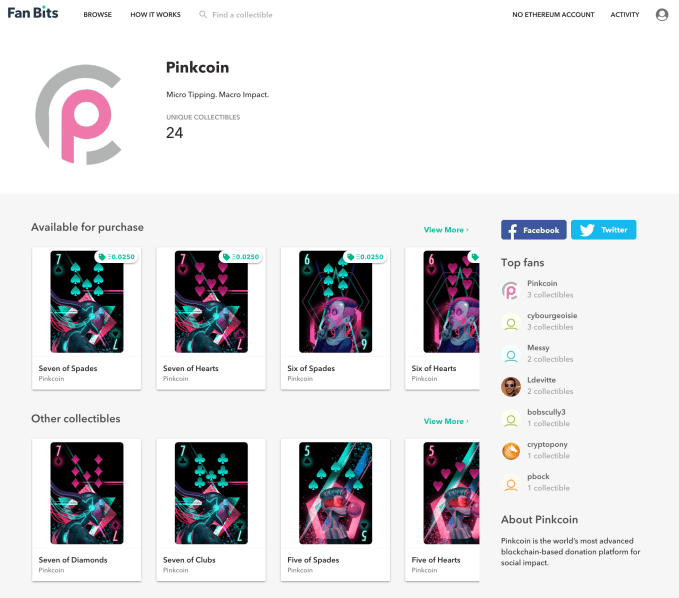The width and height of the screenshot is (679, 598).
Task: Click Messy's avatar icon
Action: (x=511, y=354)
